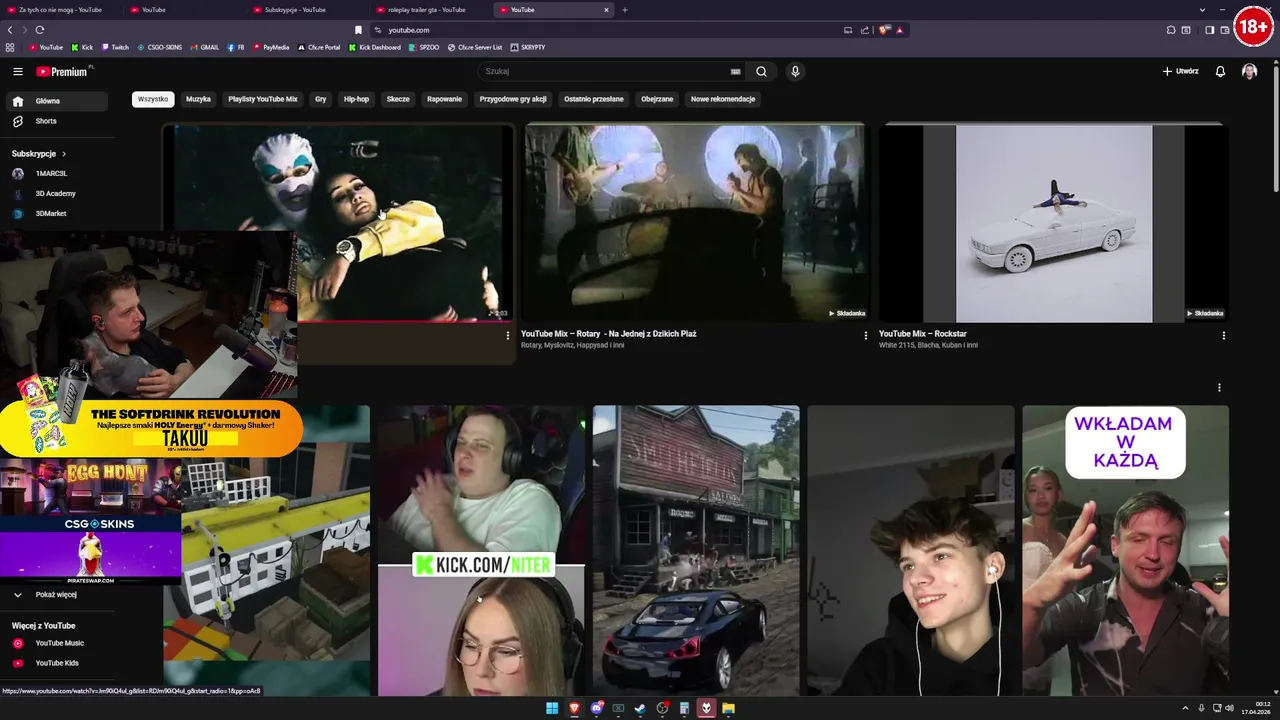Open a new browser tab with plus
Image resolution: width=1280 pixels, height=720 pixels.
coord(625,10)
